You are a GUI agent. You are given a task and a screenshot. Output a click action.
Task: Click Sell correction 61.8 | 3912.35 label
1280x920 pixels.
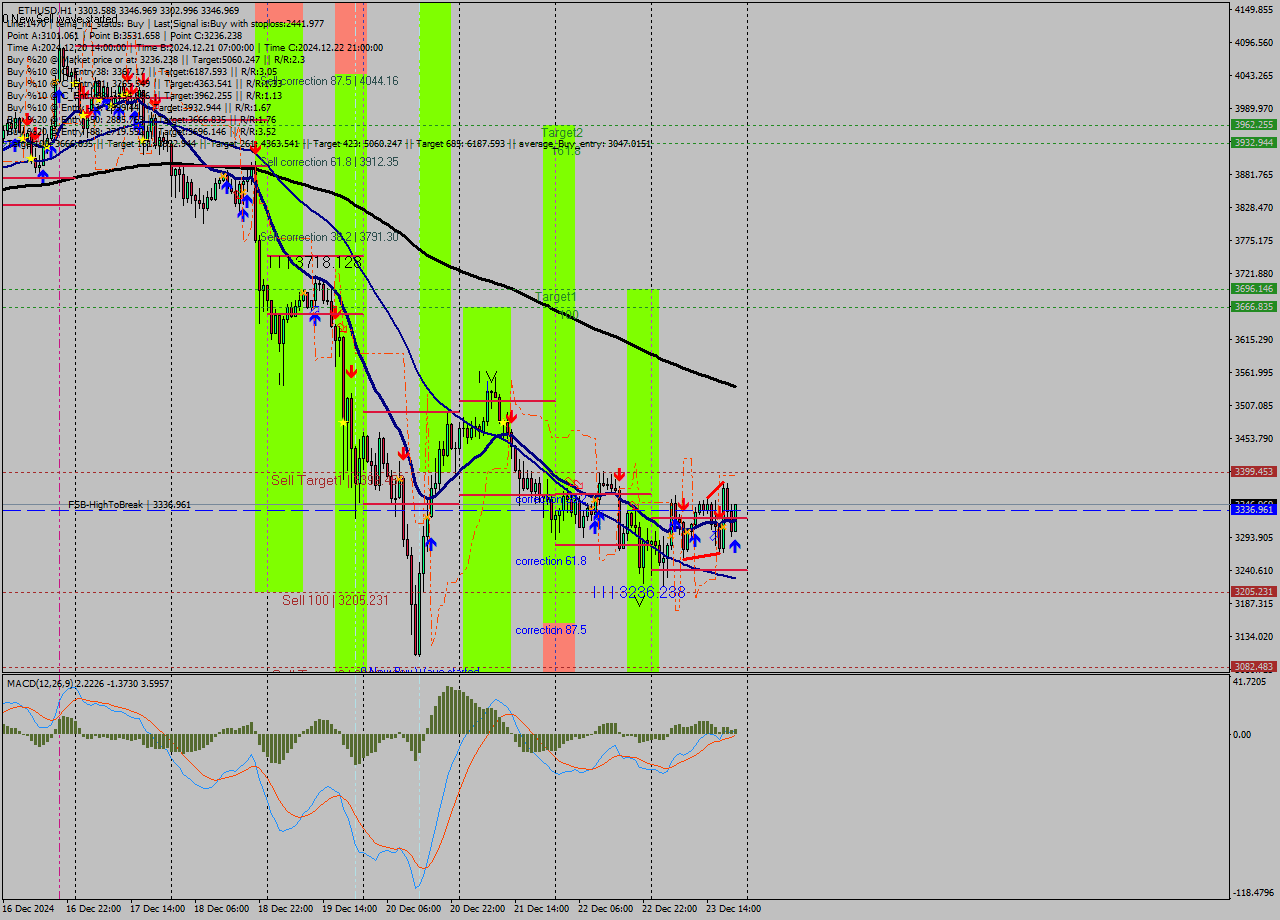click(x=330, y=162)
